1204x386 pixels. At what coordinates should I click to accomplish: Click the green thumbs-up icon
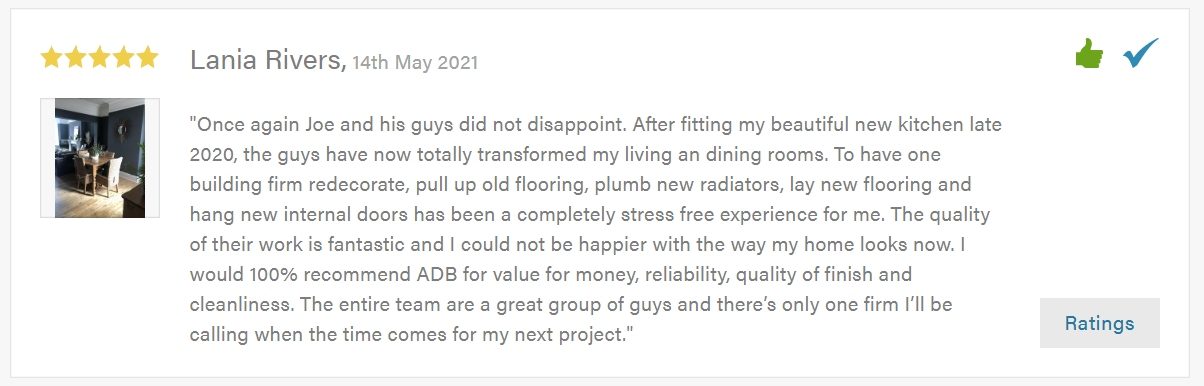tap(1089, 54)
